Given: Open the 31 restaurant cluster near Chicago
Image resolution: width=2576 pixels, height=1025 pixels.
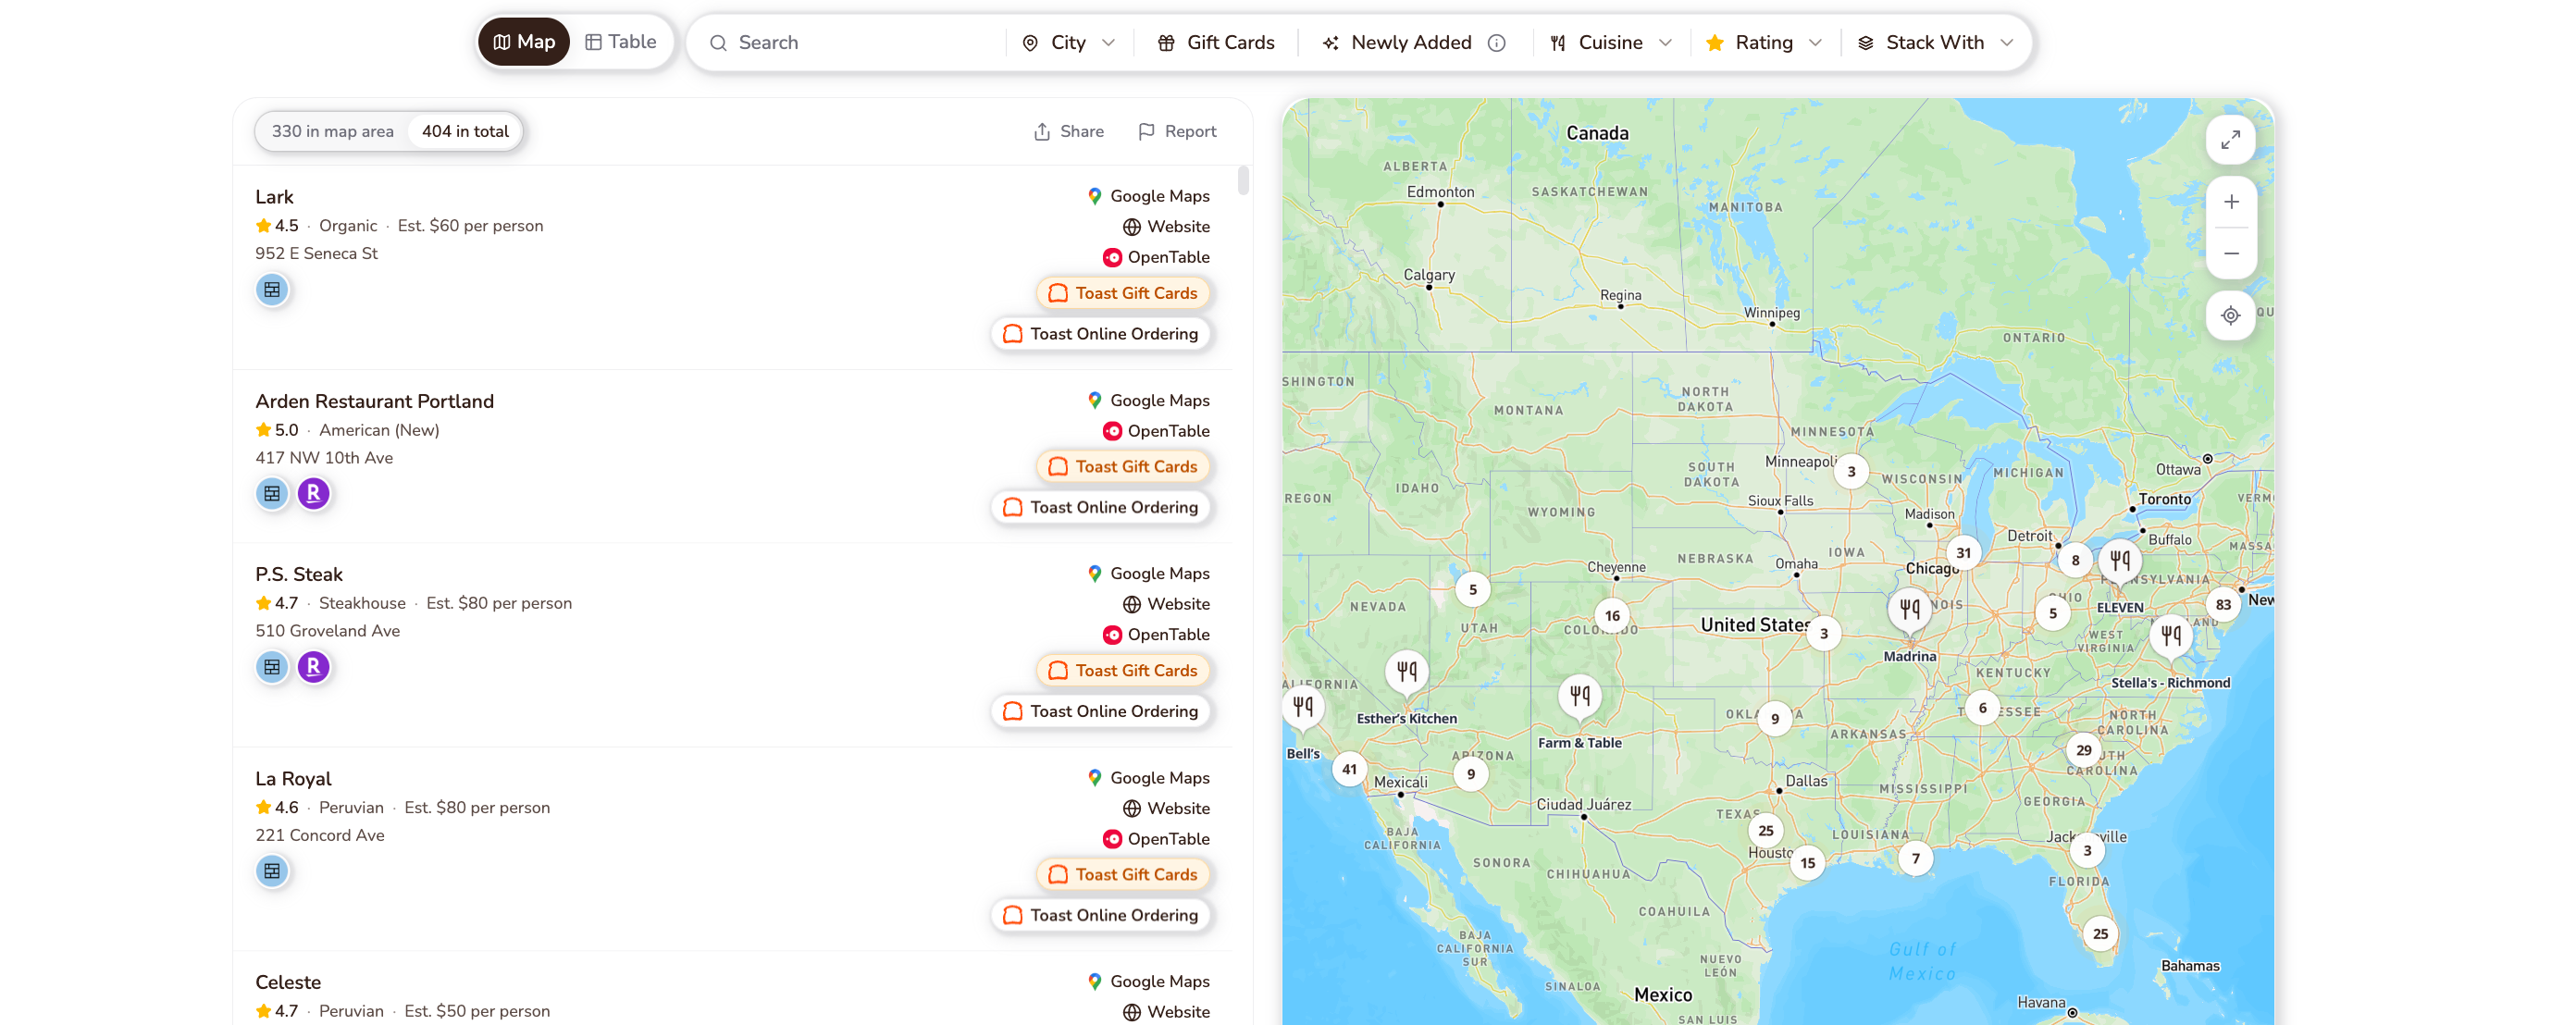Looking at the screenshot, I should (x=1964, y=553).
